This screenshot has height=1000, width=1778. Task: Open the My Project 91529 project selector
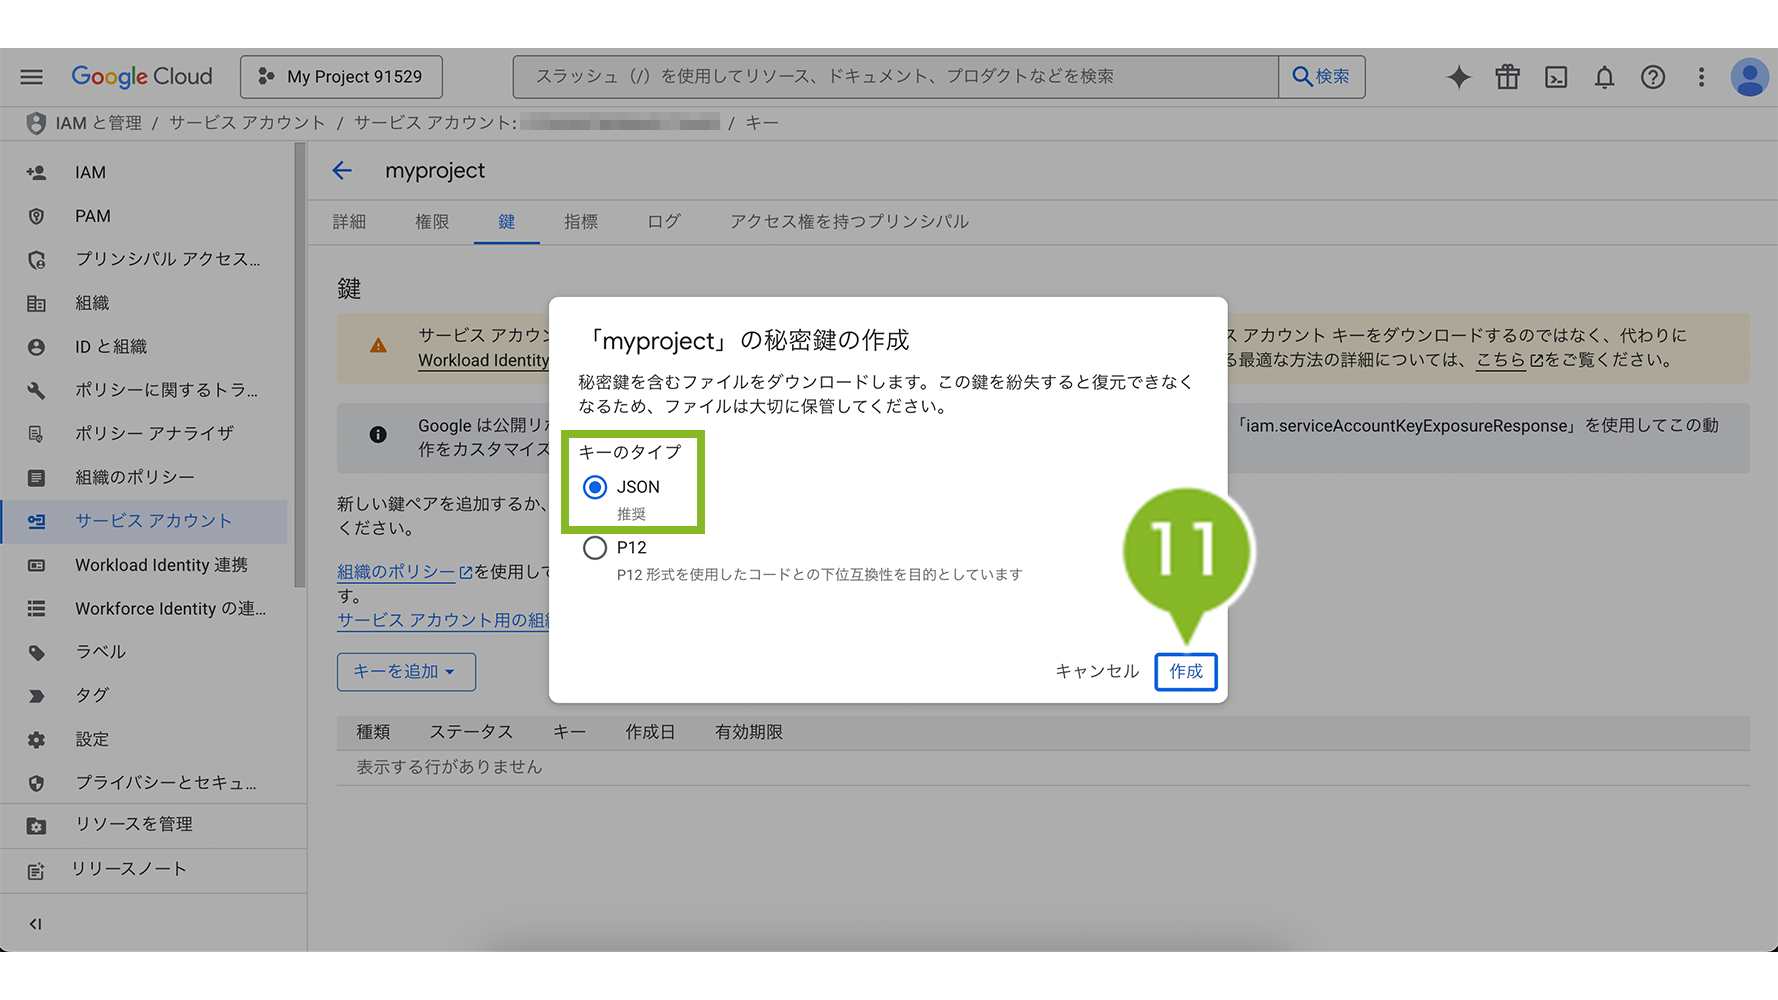[341, 77]
